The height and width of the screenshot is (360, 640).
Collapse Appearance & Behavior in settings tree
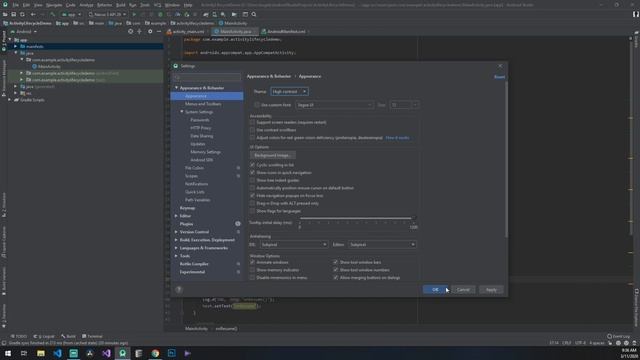176,88
